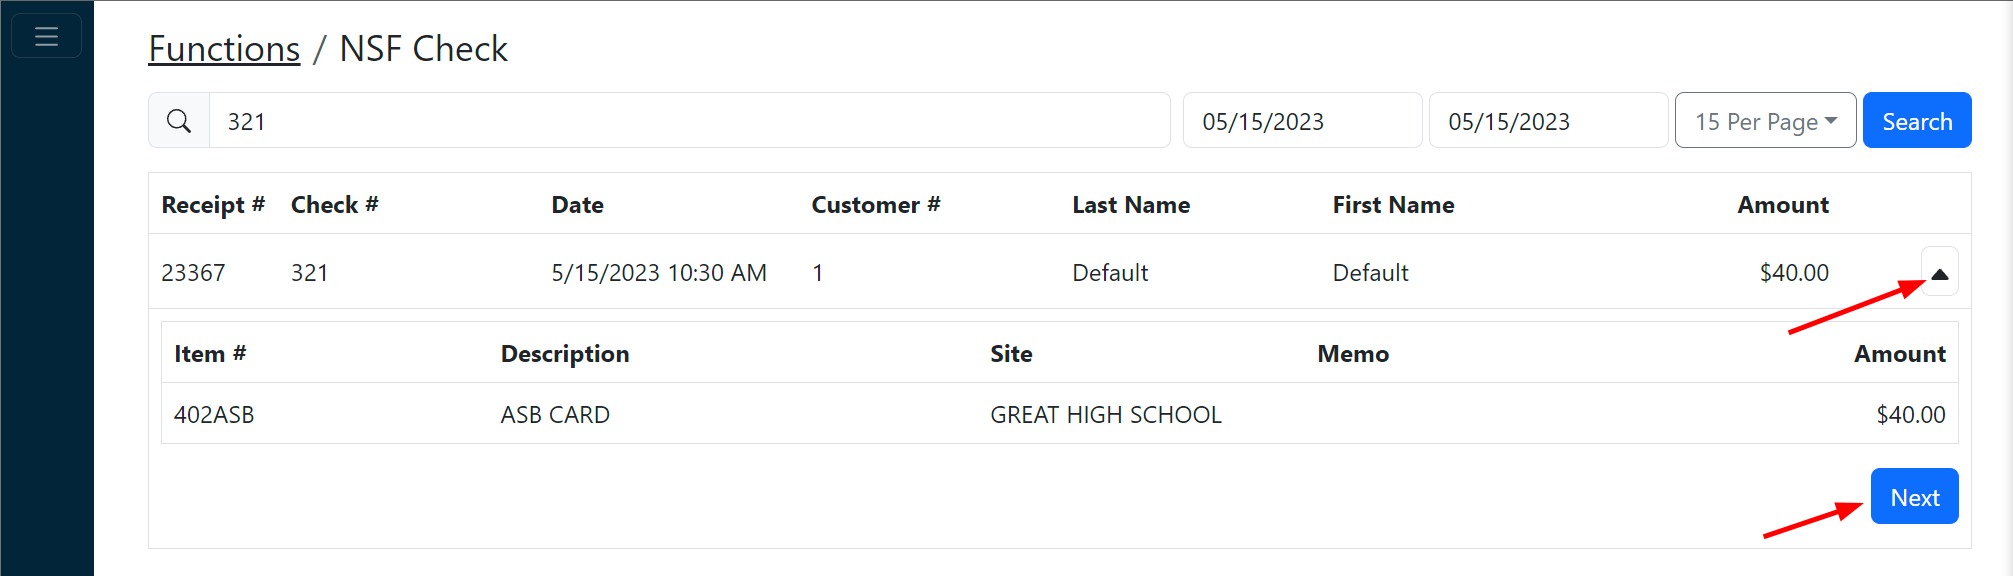Select the end date field

[x=1546, y=120]
